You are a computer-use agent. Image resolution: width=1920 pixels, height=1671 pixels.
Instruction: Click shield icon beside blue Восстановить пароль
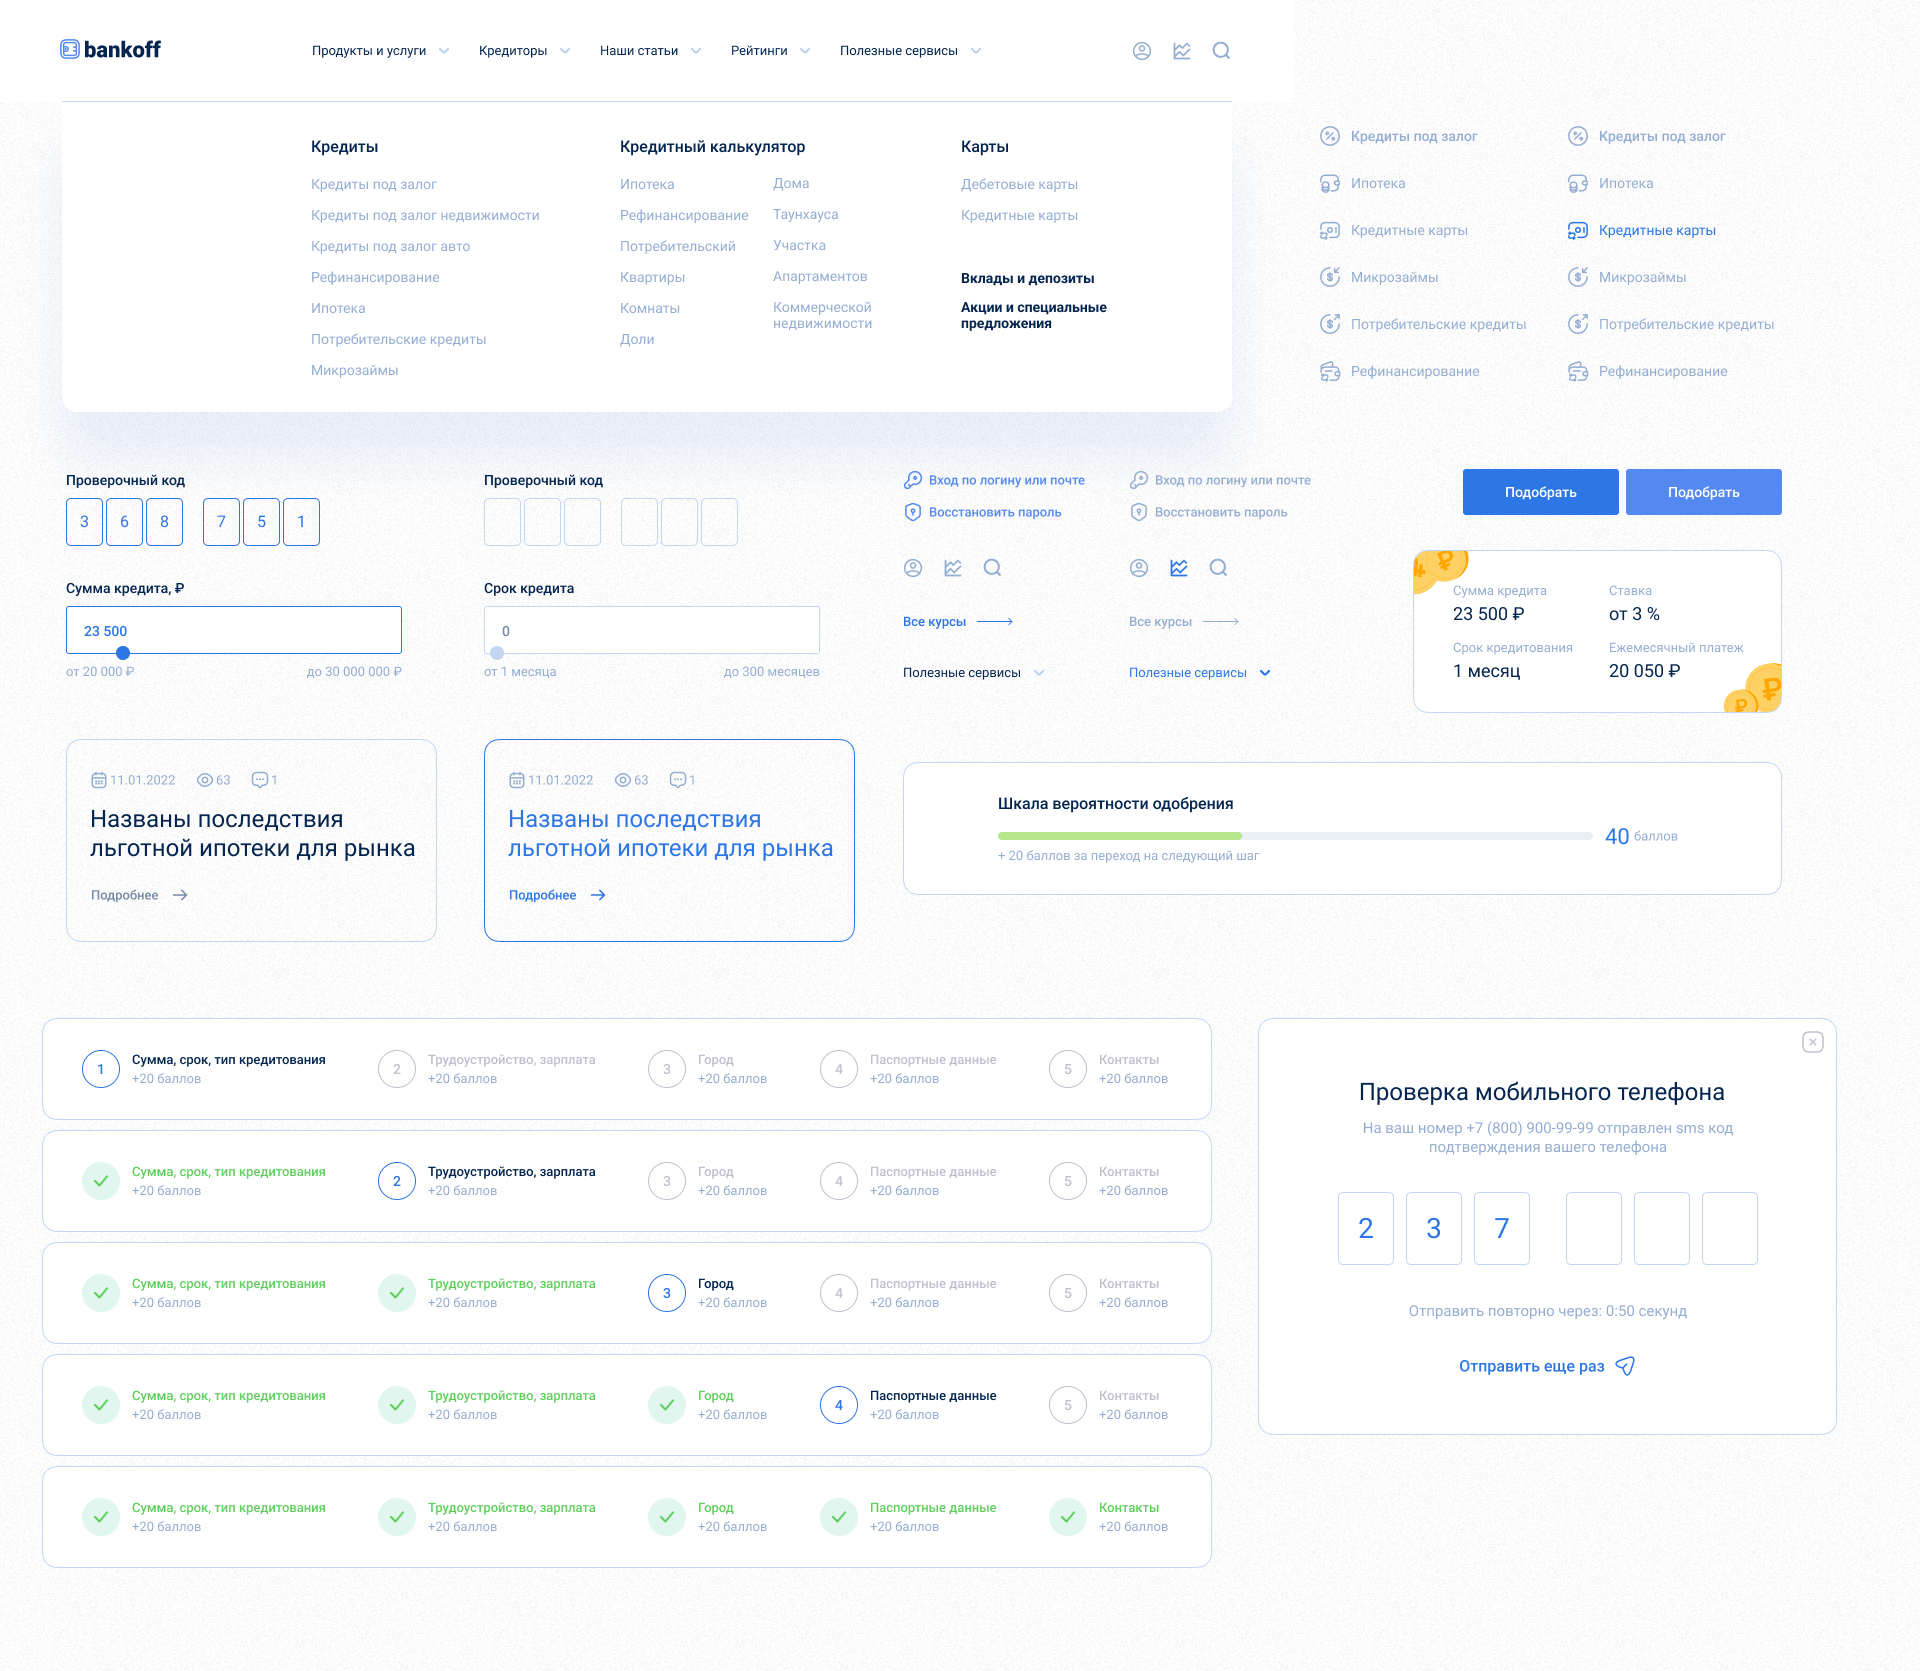click(912, 512)
